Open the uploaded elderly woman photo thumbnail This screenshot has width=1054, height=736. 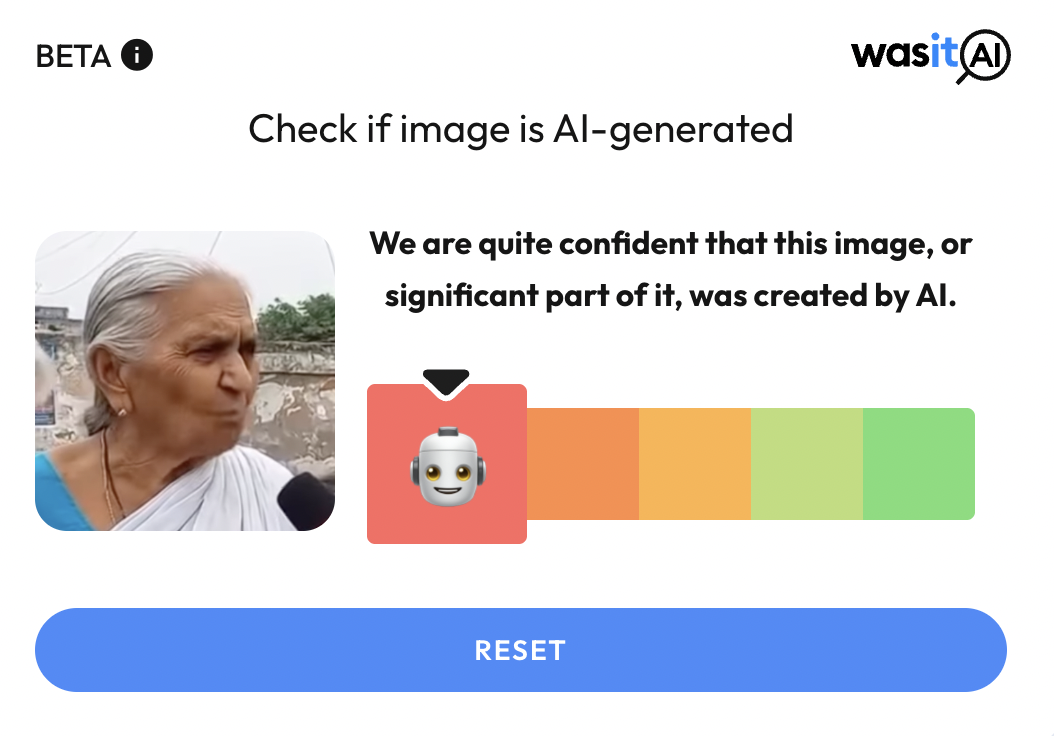coord(185,381)
